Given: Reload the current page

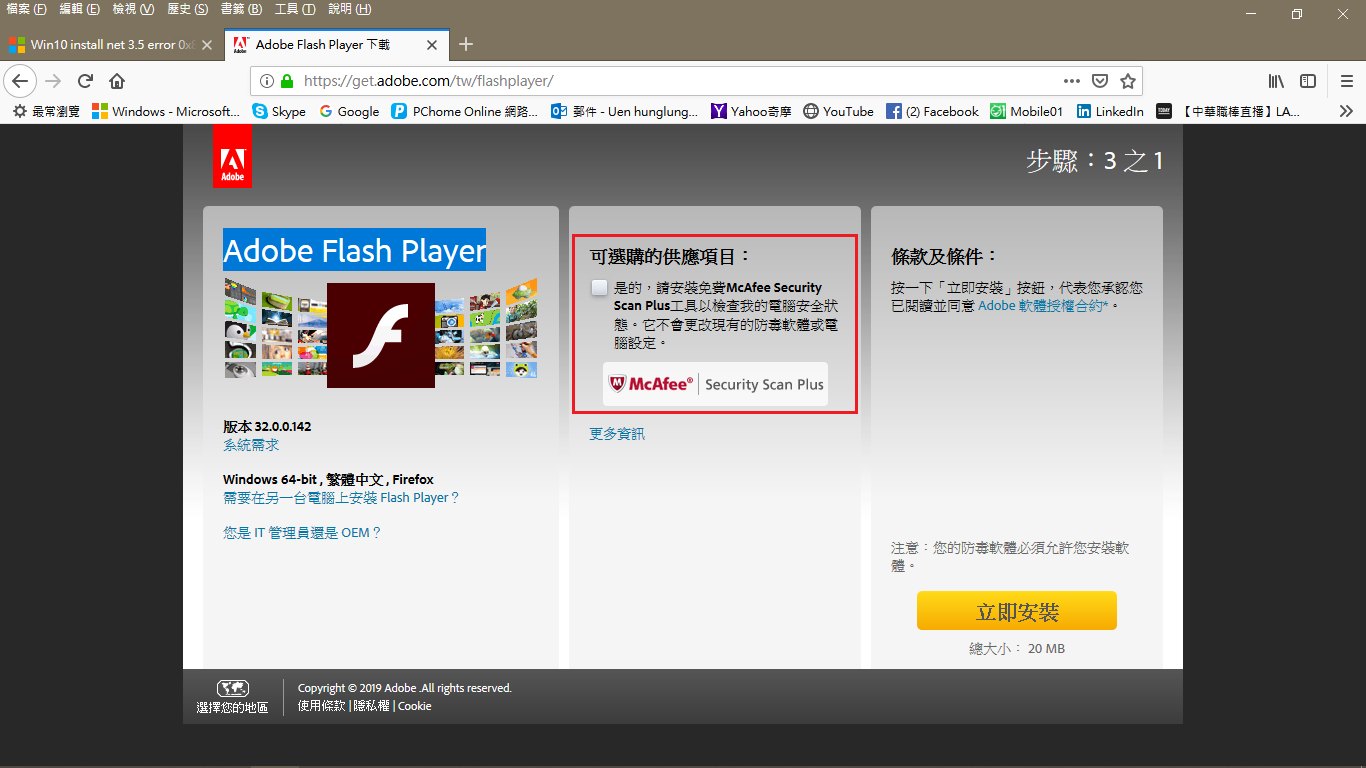Looking at the screenshot, I should (x=85, y=81).
